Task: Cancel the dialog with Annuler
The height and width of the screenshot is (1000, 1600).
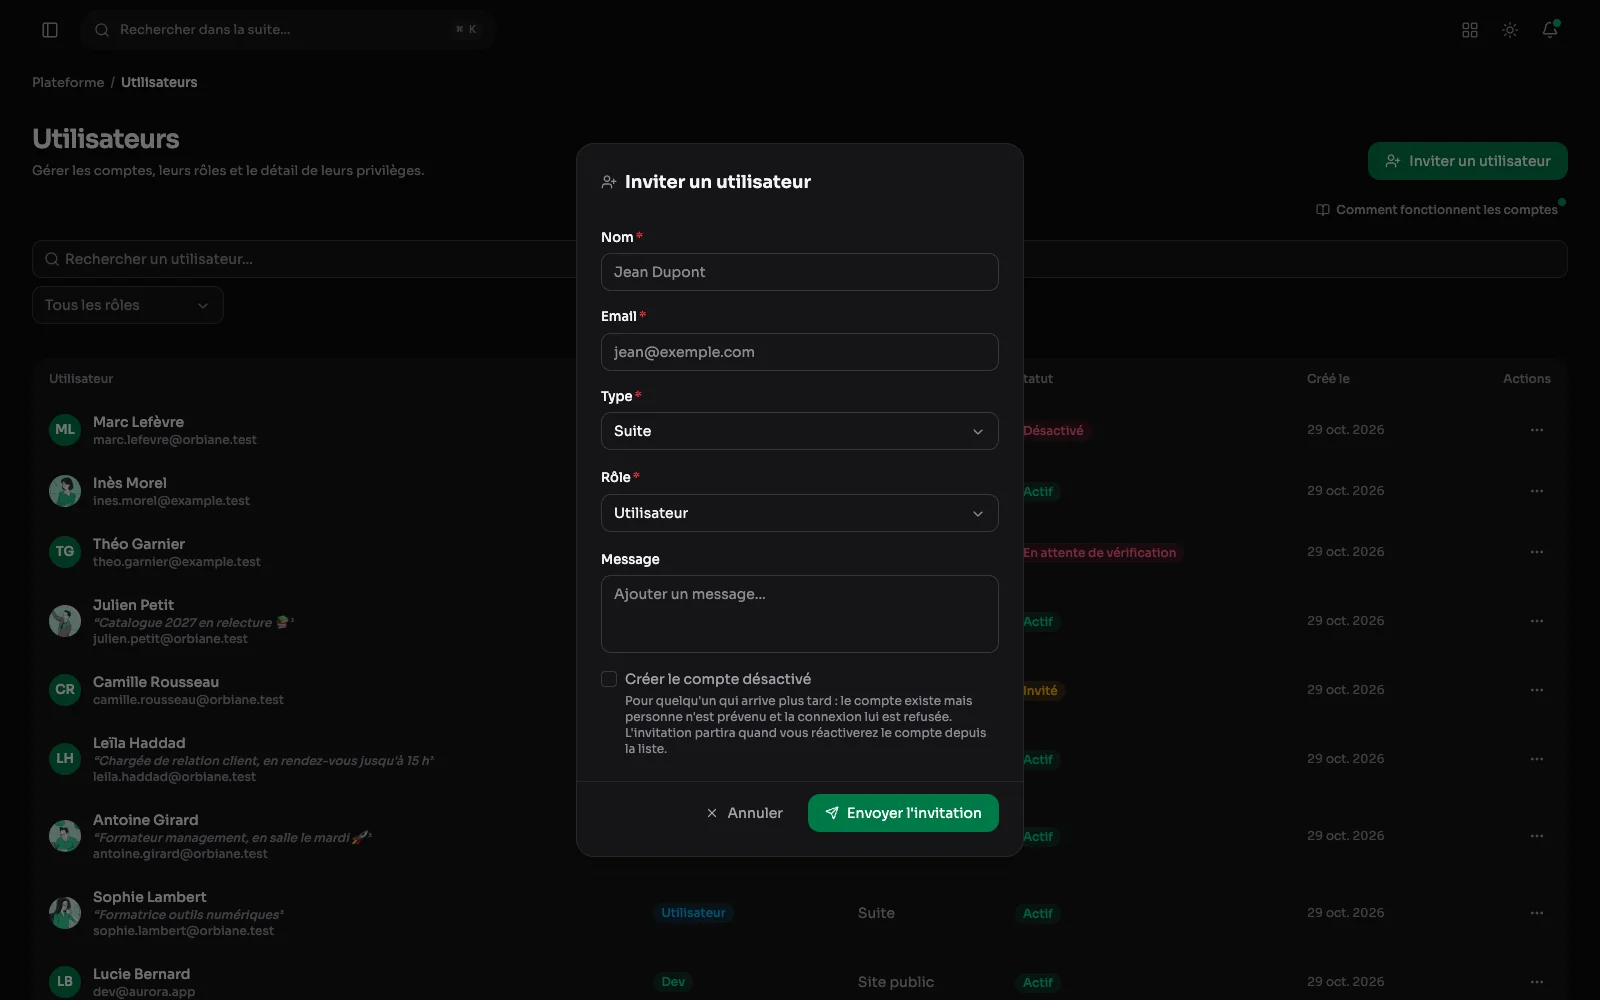Action: [x=744, y=813]
